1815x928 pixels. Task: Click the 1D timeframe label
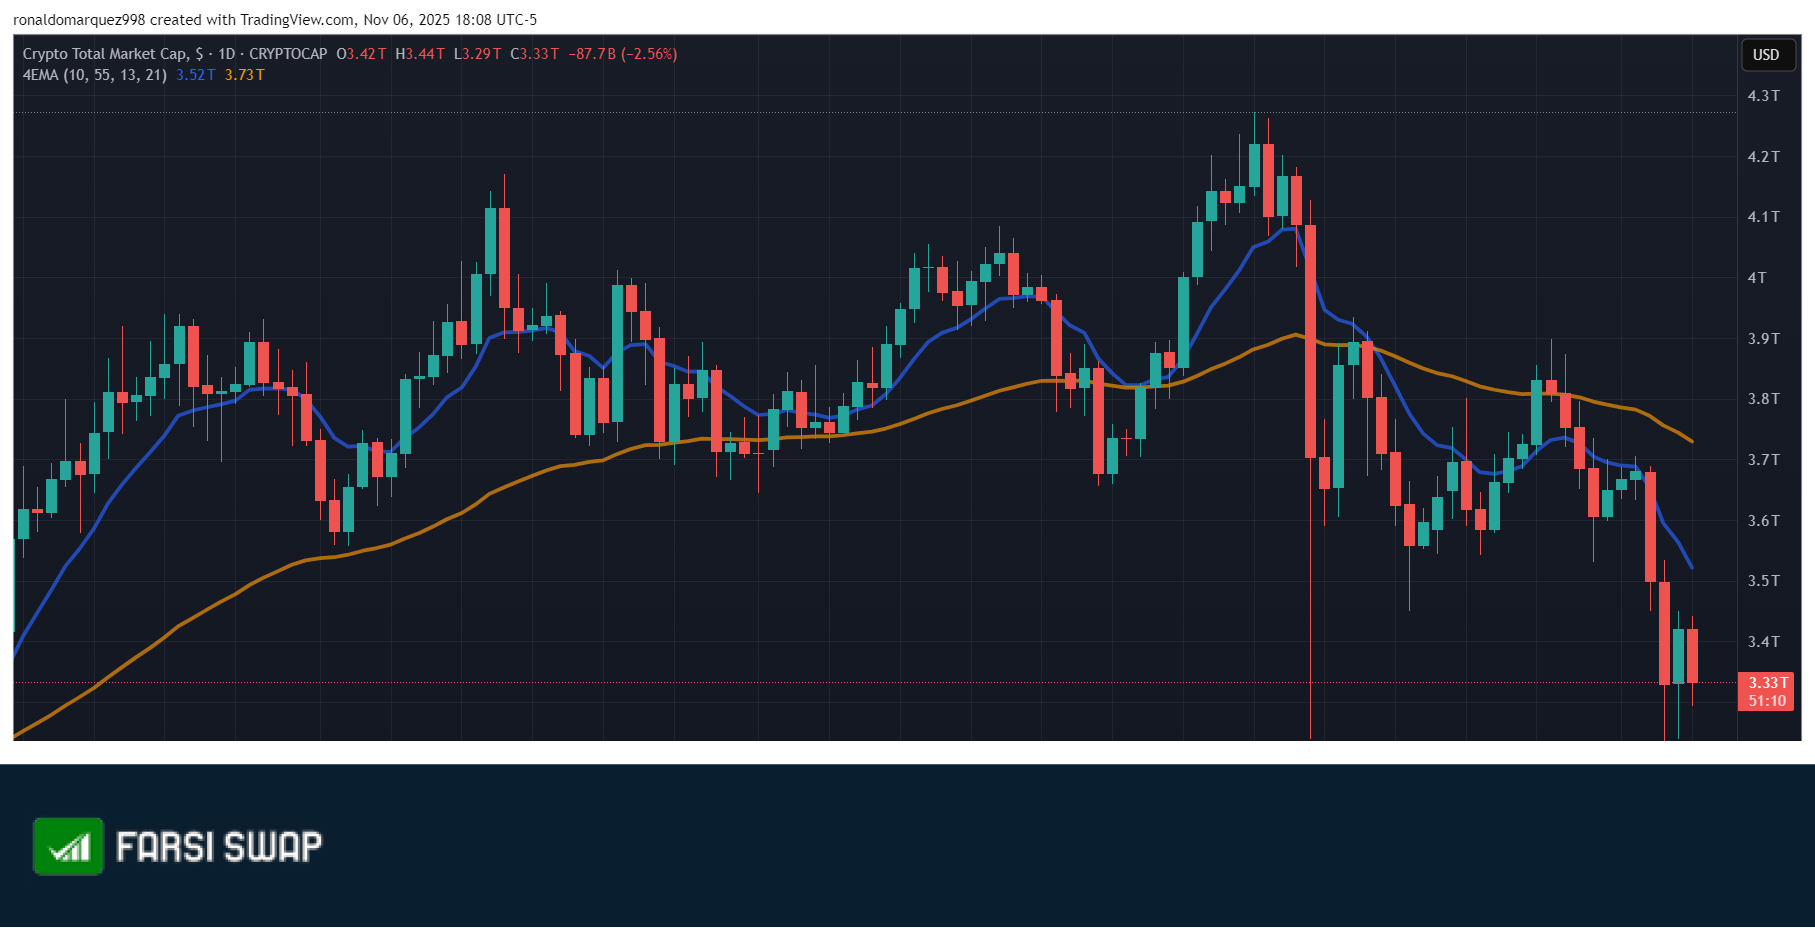tap(227, 54)
